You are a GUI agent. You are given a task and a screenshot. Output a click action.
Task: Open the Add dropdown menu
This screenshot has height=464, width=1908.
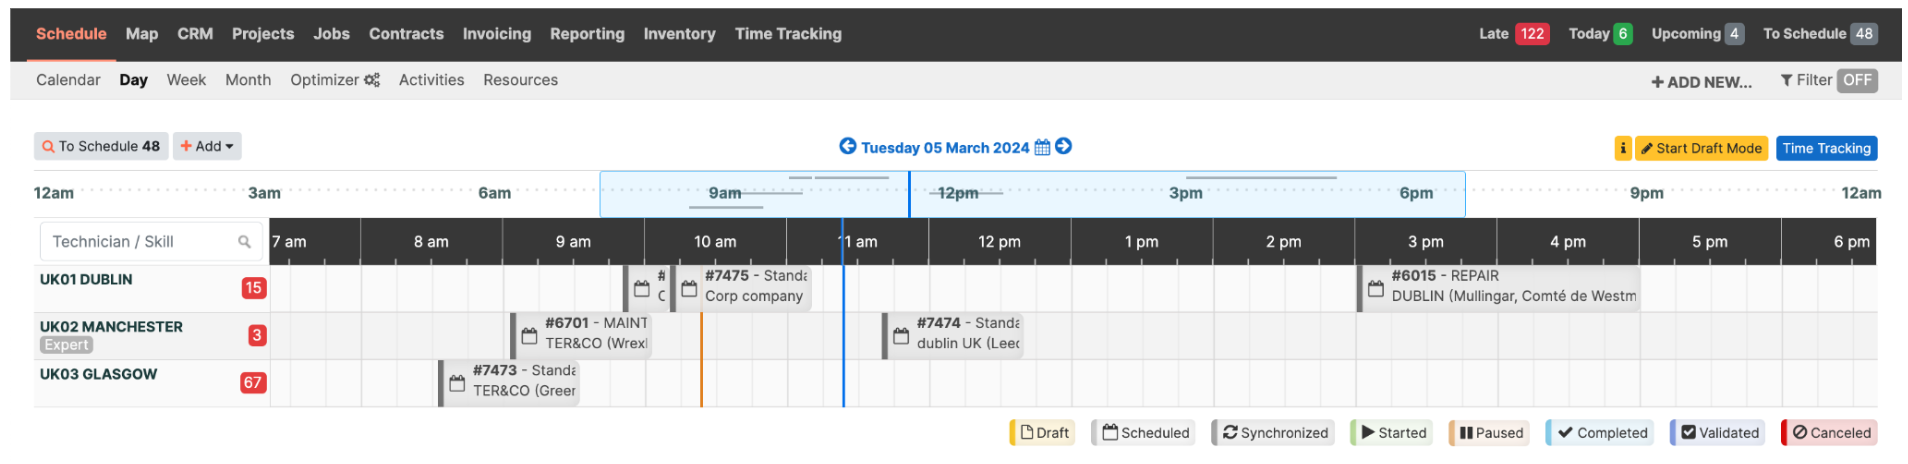(207, 146)
